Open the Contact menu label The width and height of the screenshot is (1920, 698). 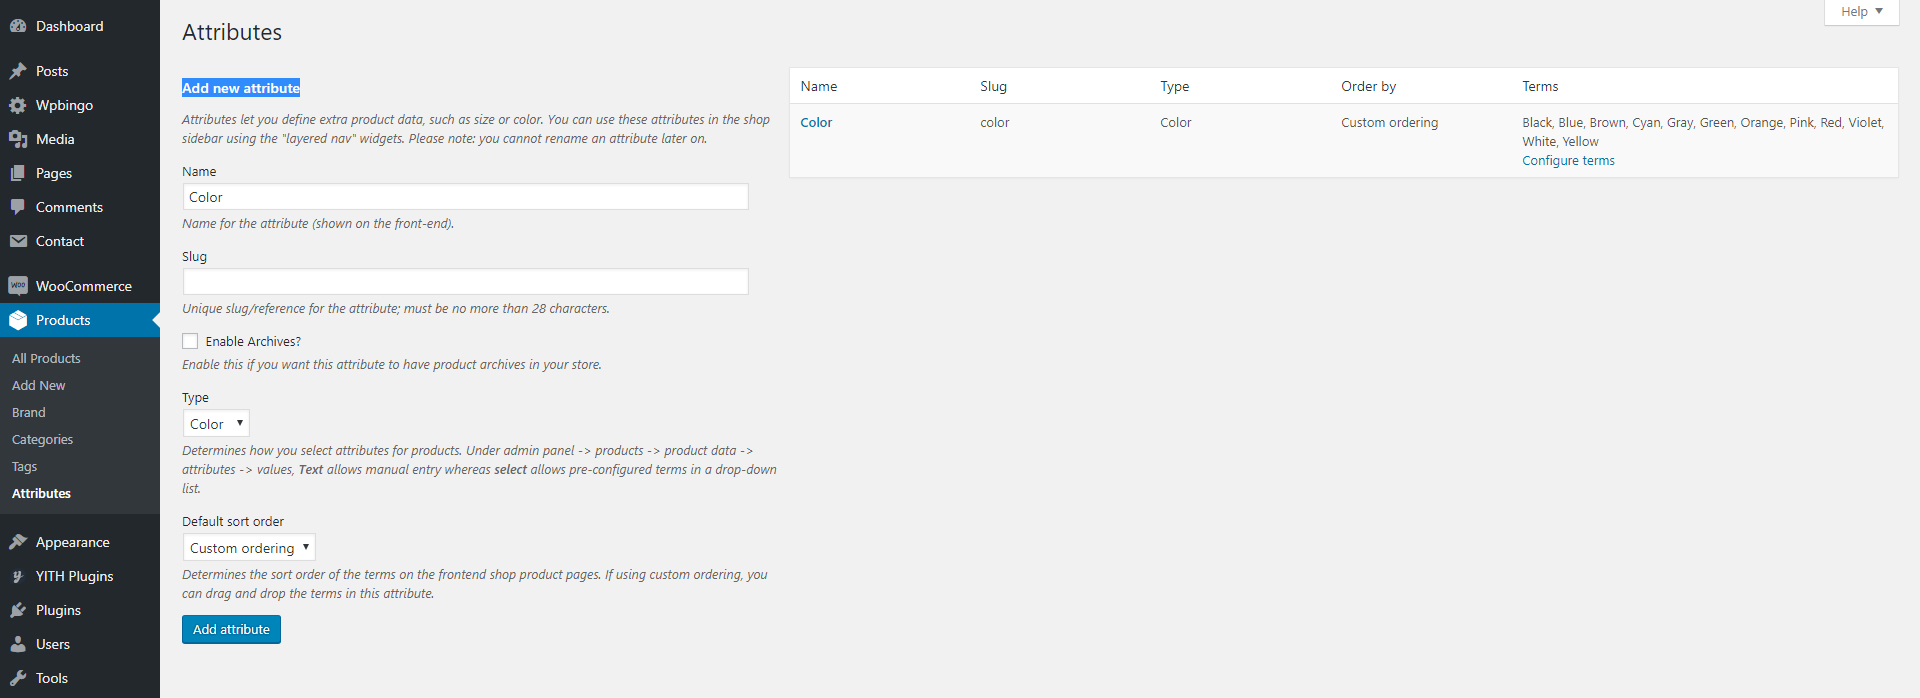tap(60, 241)
